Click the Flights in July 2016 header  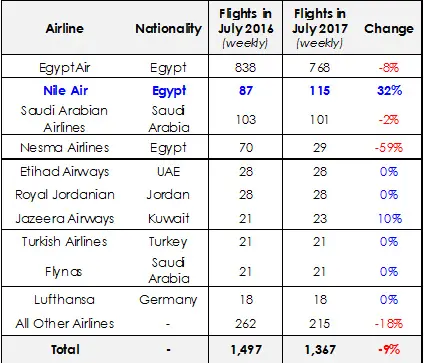coord(246,29)
